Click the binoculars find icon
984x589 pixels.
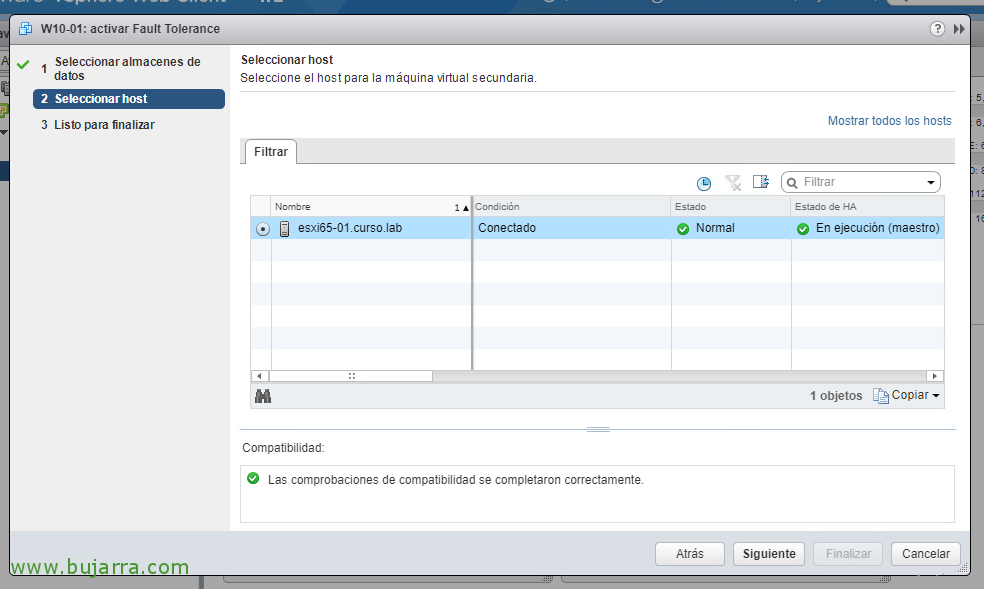[263, 396]
